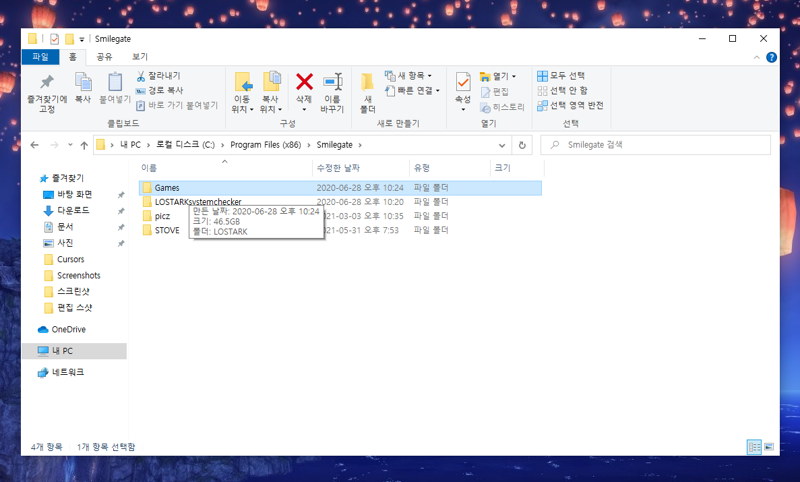
Task: Go back with the left arrow
Action: [35, 145]
